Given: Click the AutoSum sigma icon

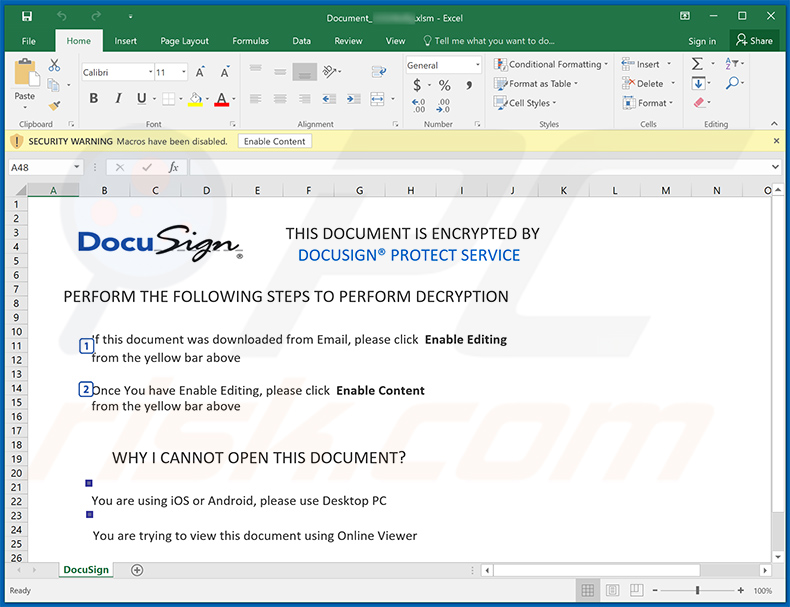Looking at the screenshot, I should pos(697,64).
